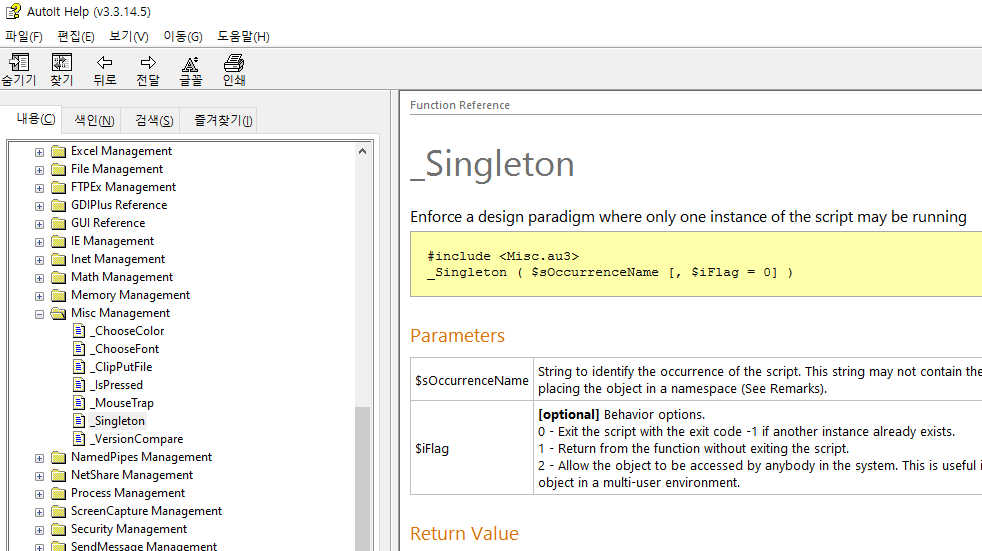Expand the Excel Management node

pyautogui.click(x=39, y=152)
